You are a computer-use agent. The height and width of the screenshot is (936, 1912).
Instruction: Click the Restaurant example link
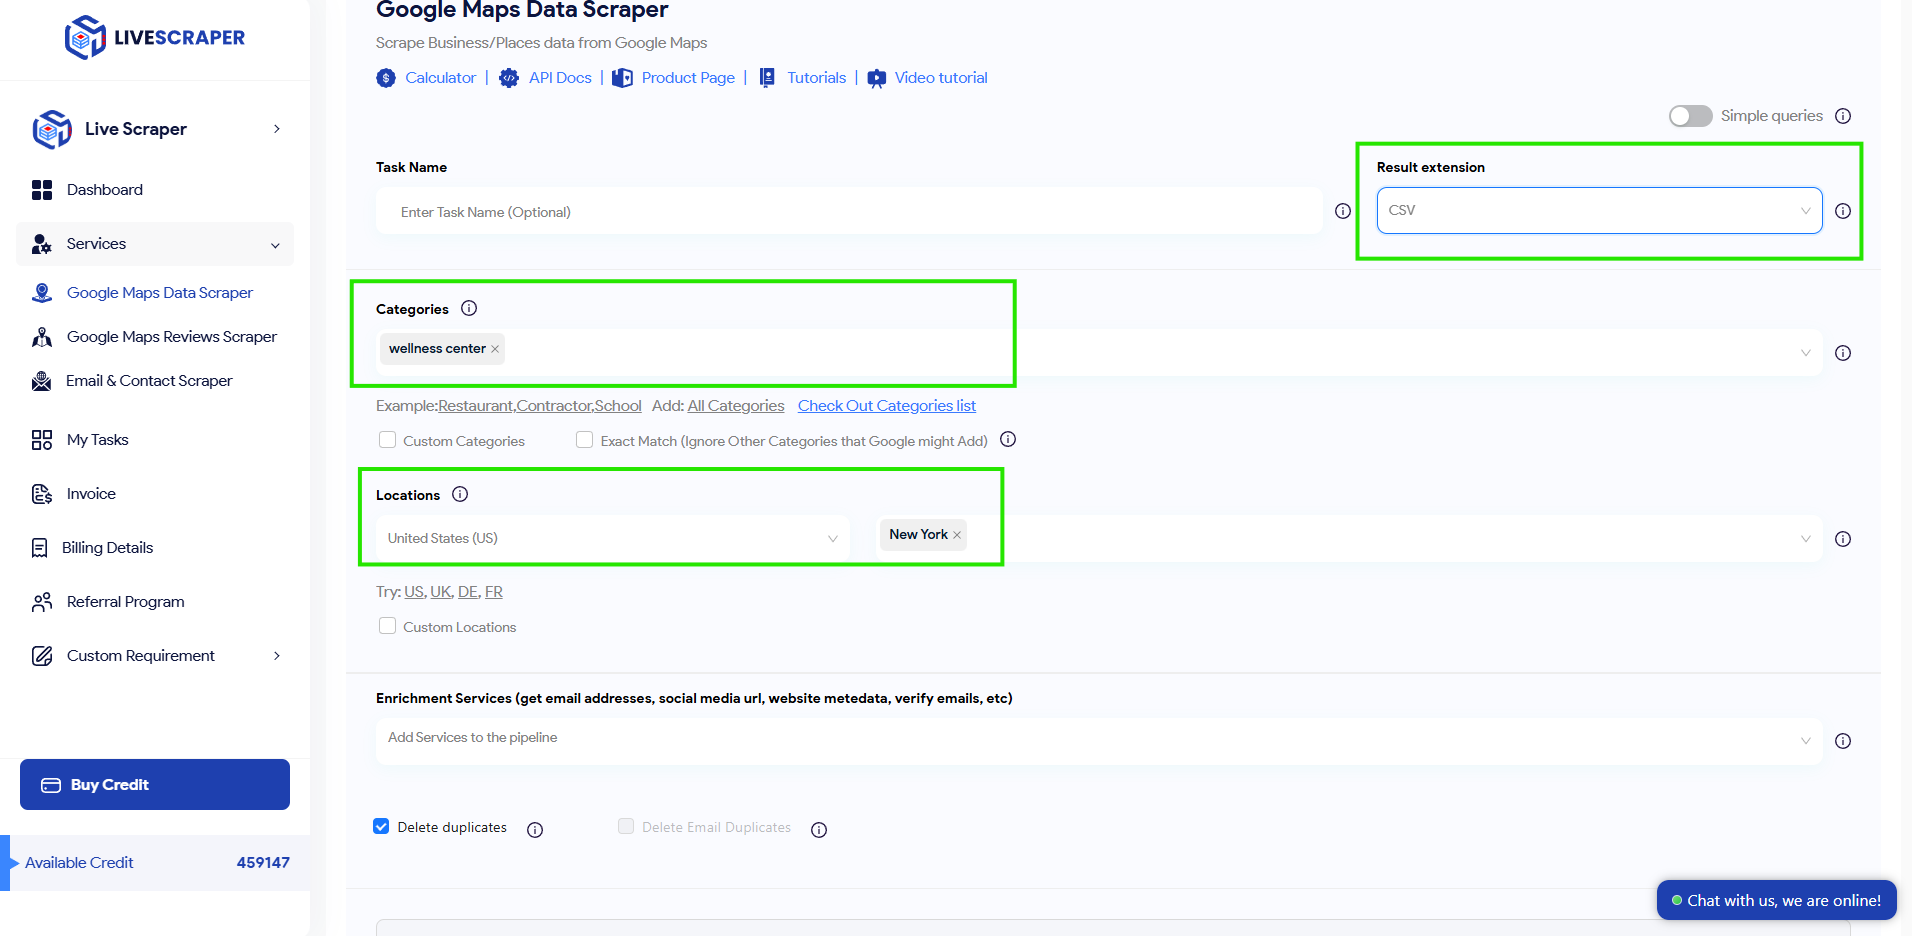(x=475, y=406)
